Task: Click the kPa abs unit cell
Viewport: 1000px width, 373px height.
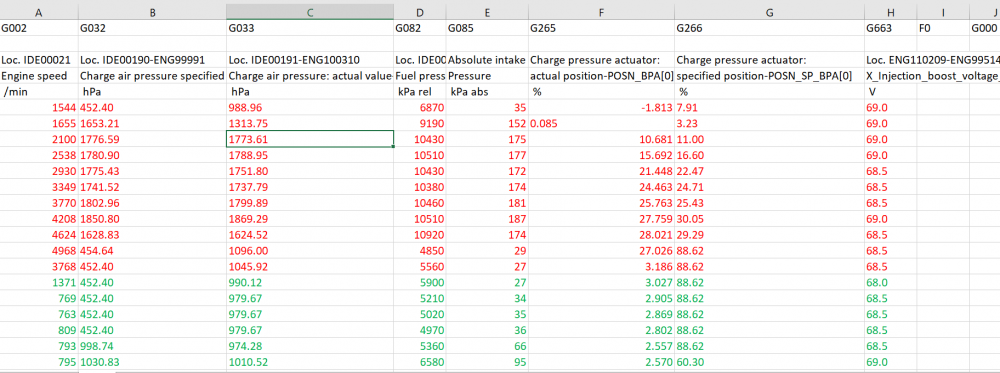Action: click(x=487, y=92)
